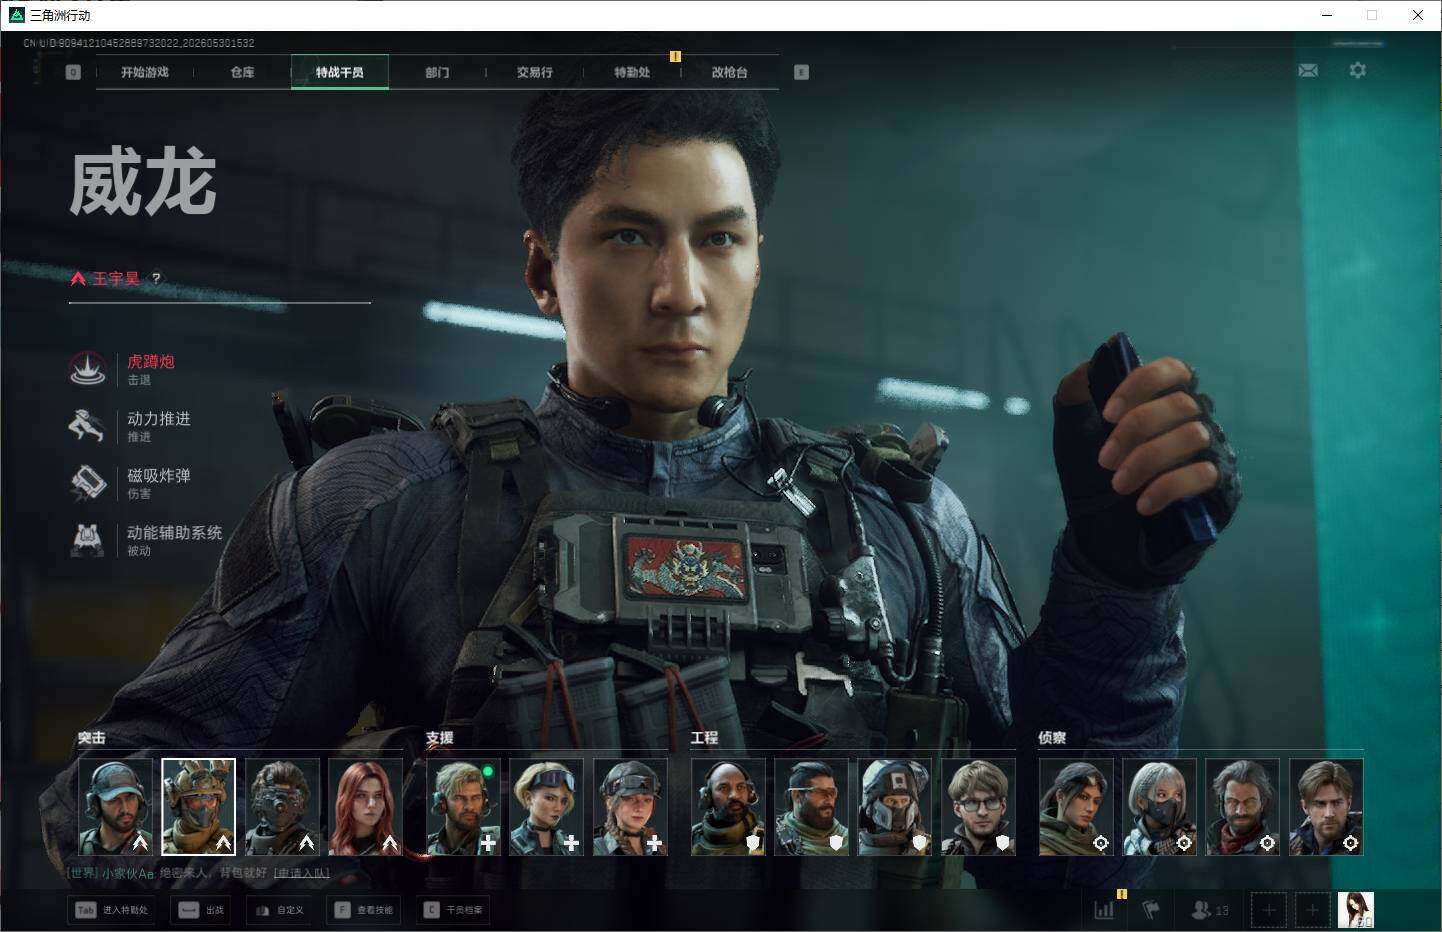1442x932 pixels.
Task: Select last 侦察 operator portrait
Action: point(1326,807)
